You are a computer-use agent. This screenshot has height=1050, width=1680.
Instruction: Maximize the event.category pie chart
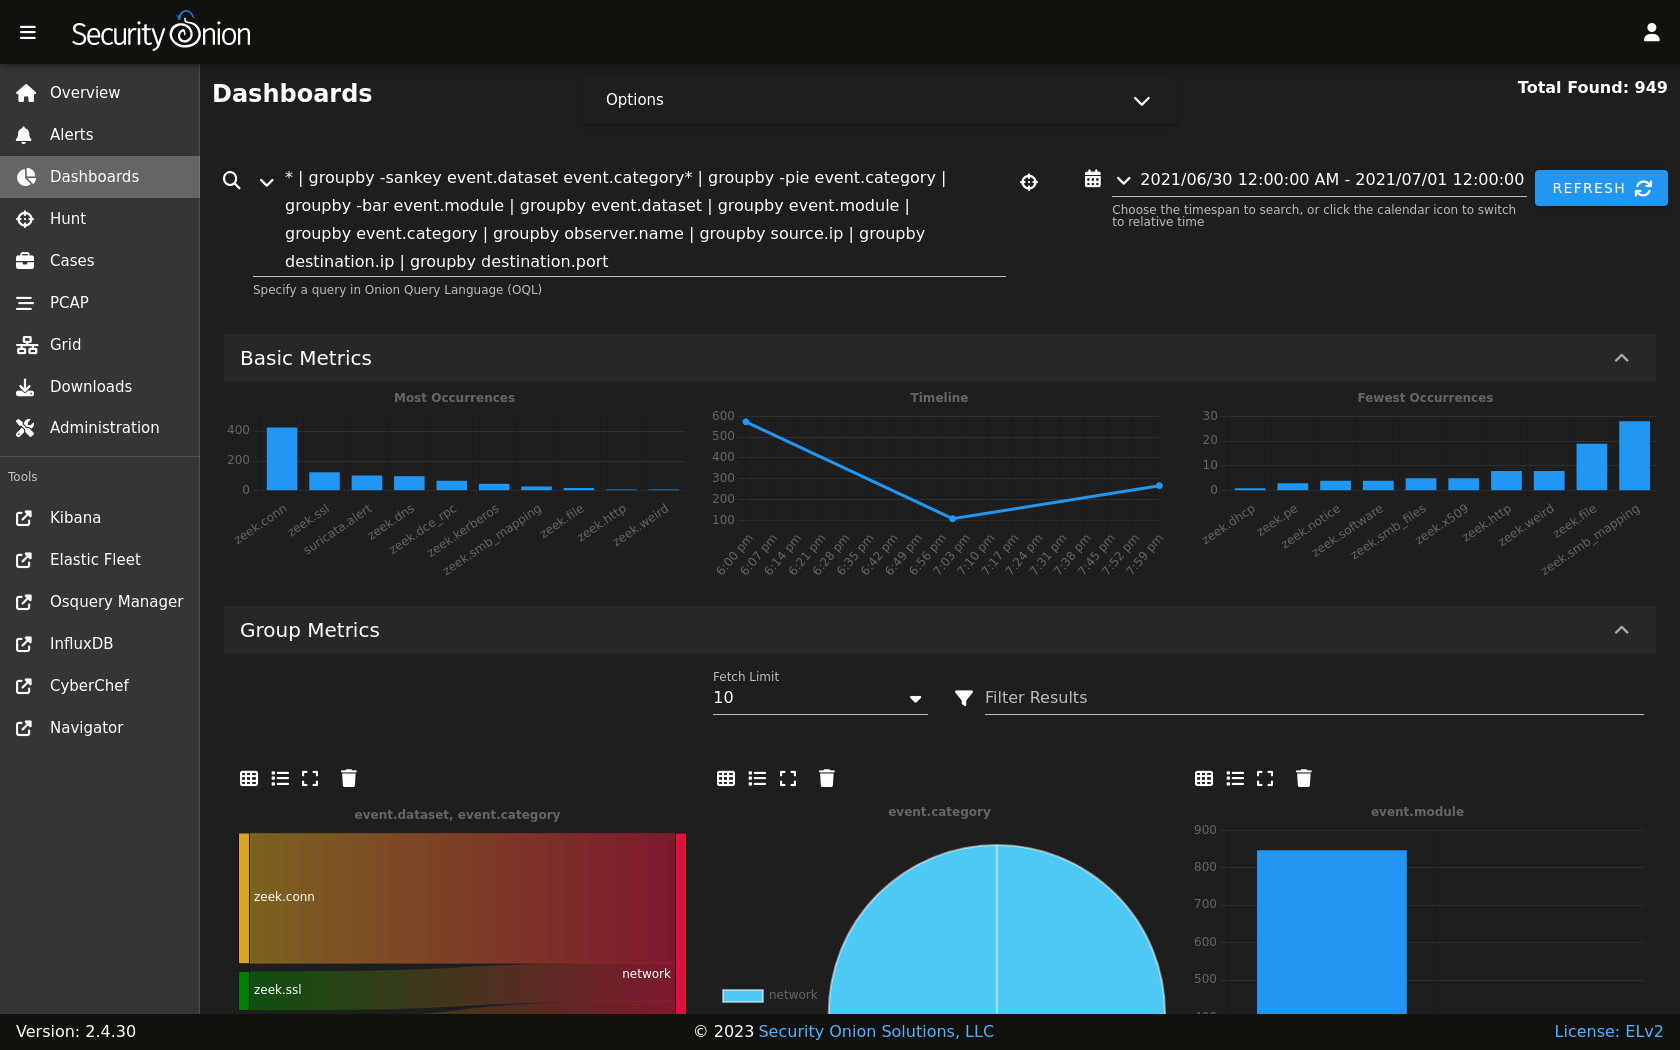click(788, 778)
